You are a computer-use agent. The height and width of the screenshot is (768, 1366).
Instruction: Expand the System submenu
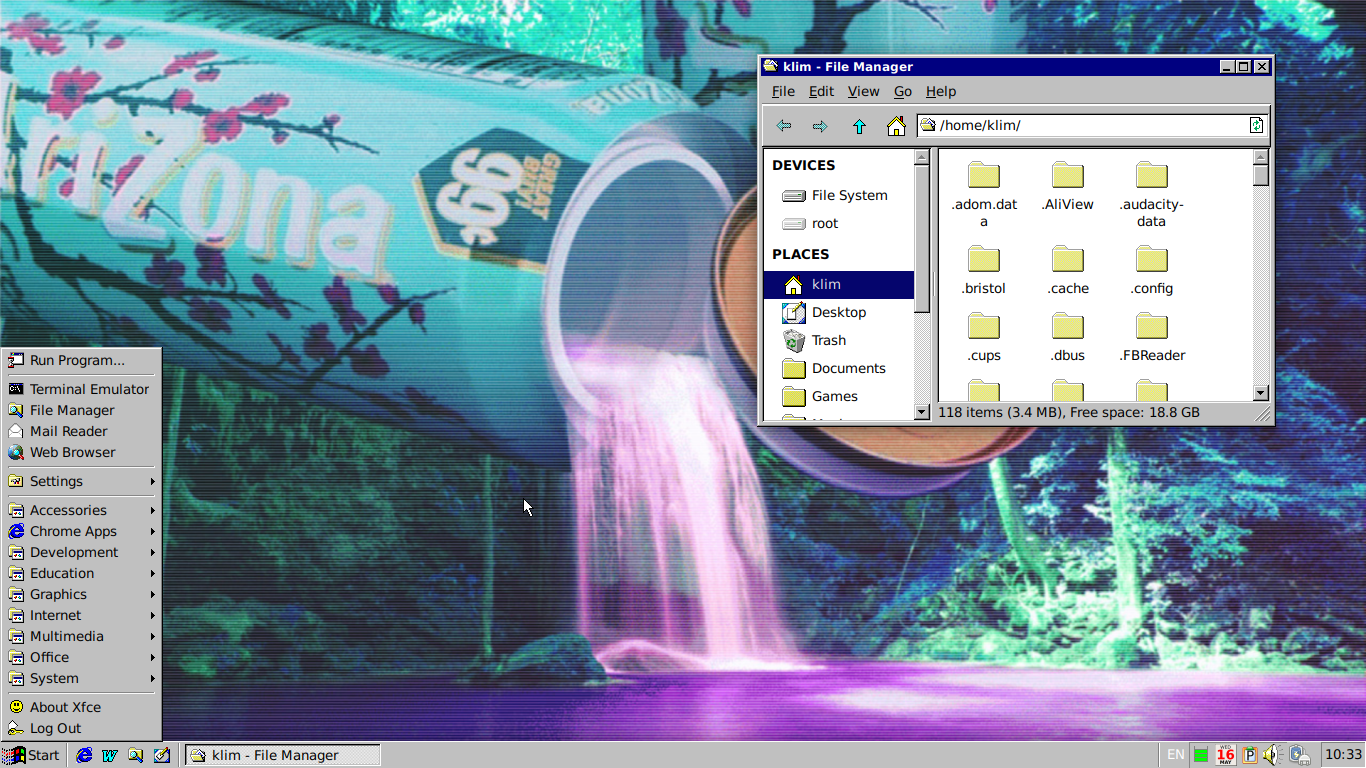pos(82,678)
